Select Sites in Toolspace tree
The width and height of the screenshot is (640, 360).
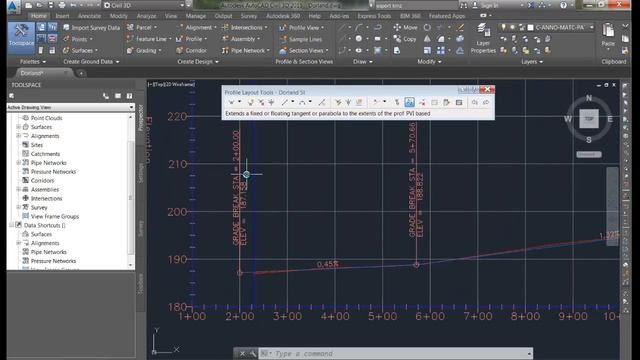click(x=37, y=145)
